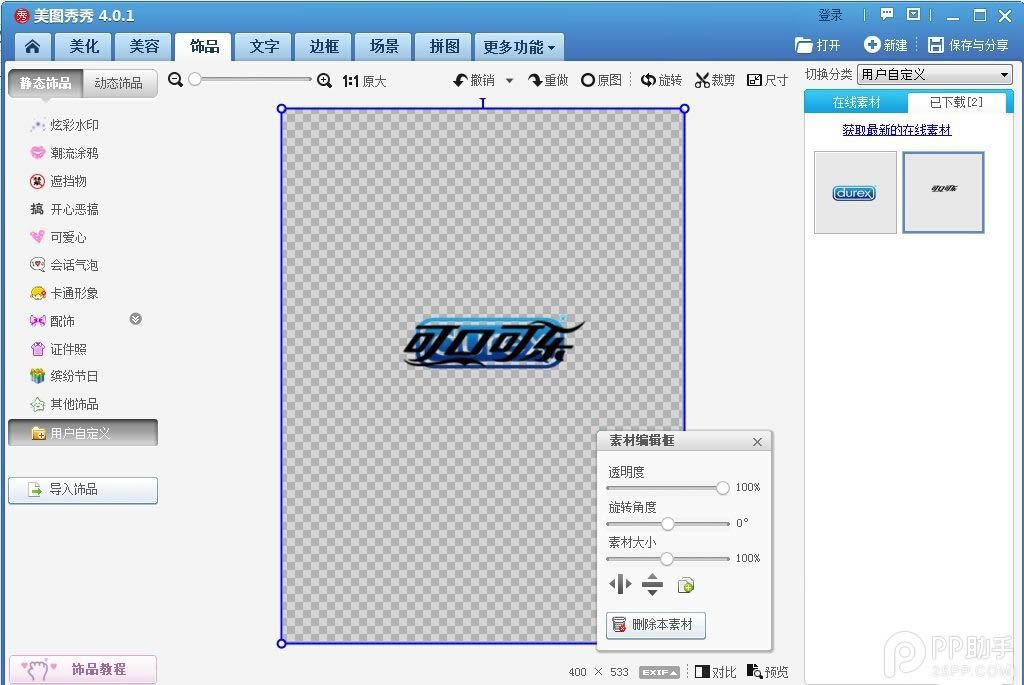Expand the 更多功能 dropdown menu
This screenshot has height=685, width=1024.
tap(519, 46)
